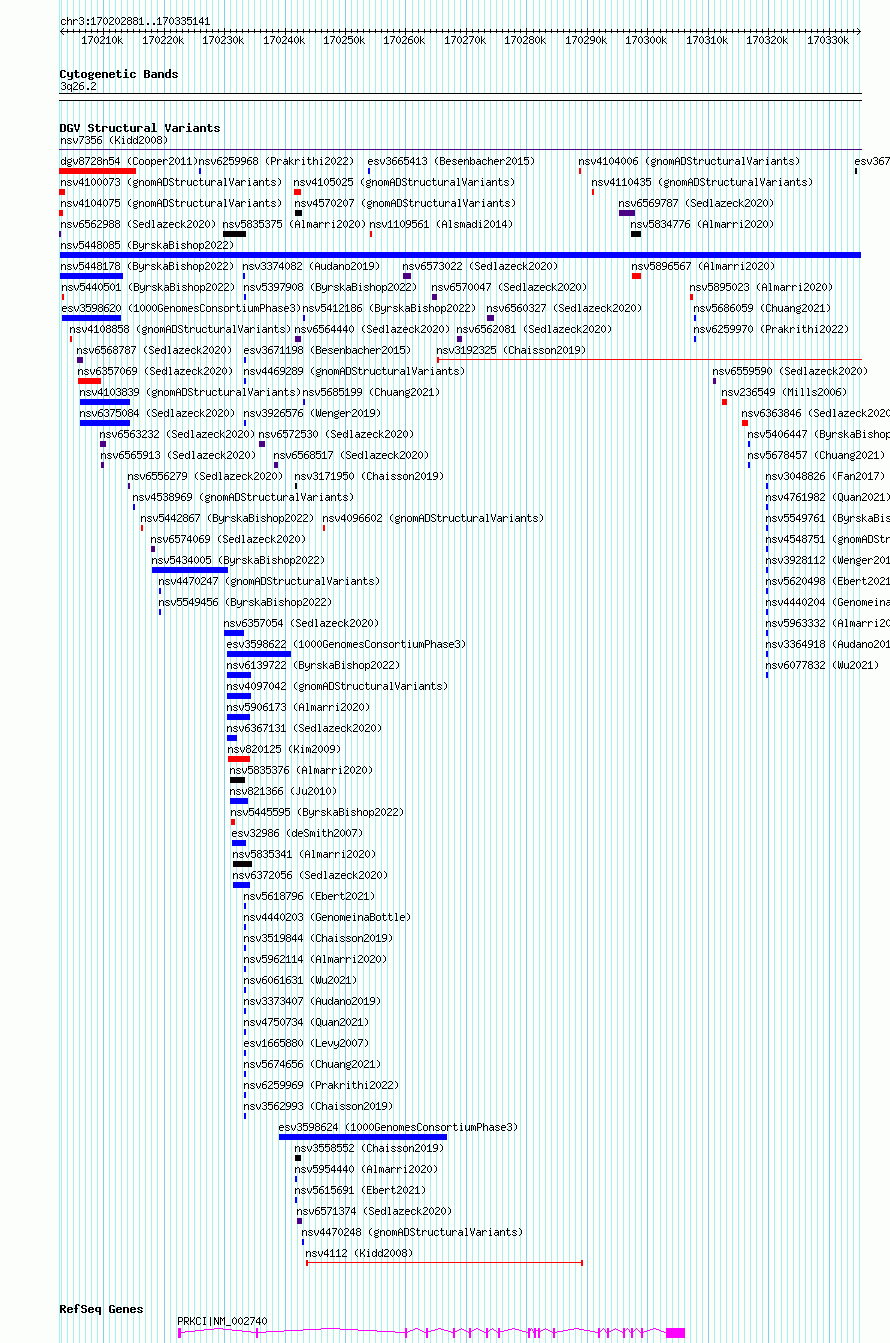
Task: Open nsv6139722 (ByrskaBishop2022) variant
Action: [x=314, y=665]
